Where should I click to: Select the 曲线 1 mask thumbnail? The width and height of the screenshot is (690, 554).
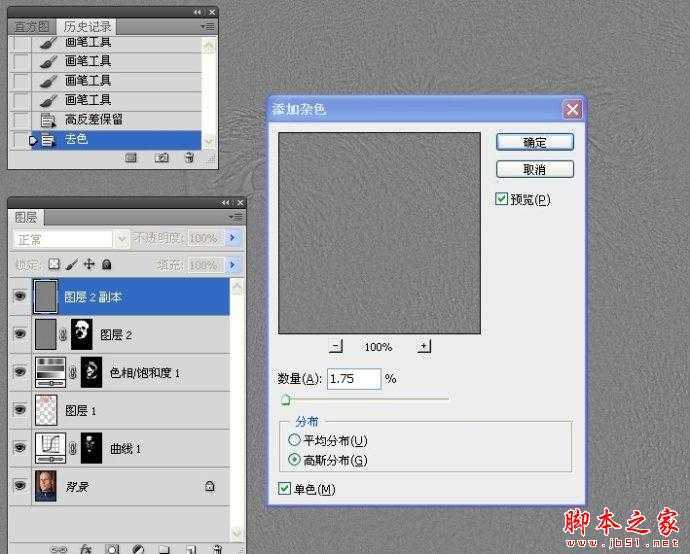pos(92,448)
